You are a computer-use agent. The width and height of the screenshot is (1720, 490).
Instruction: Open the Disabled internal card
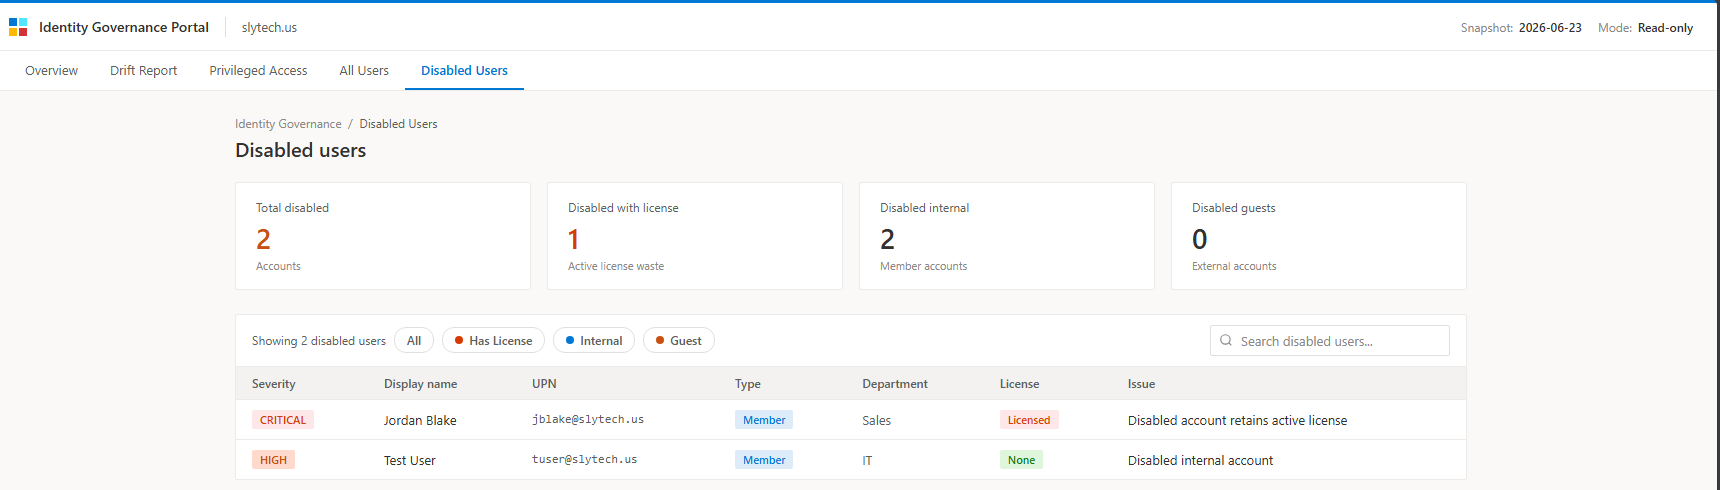click(x=1007, y=236)
